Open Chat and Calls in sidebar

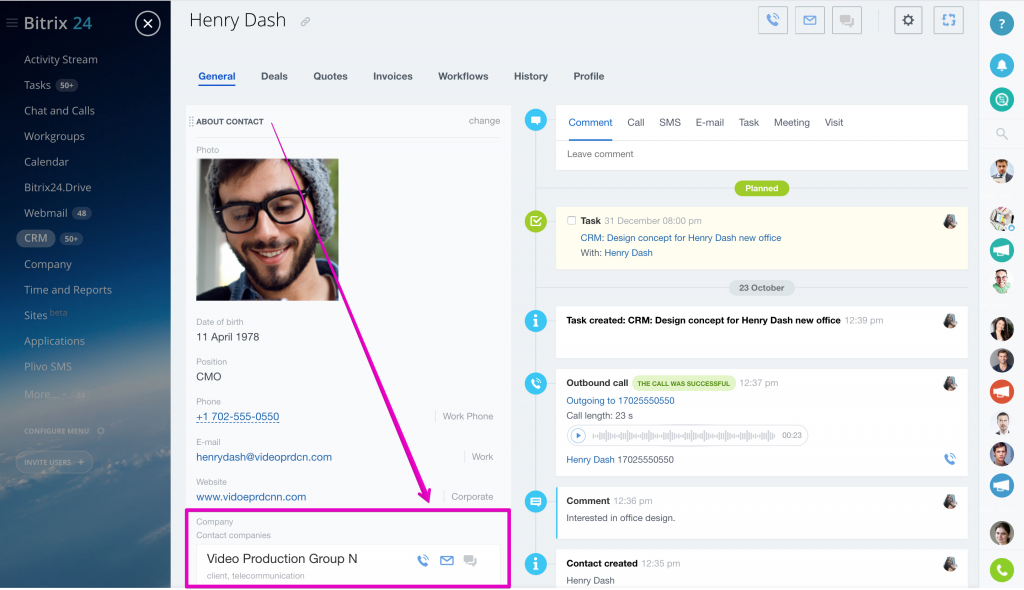pos(59,110)
